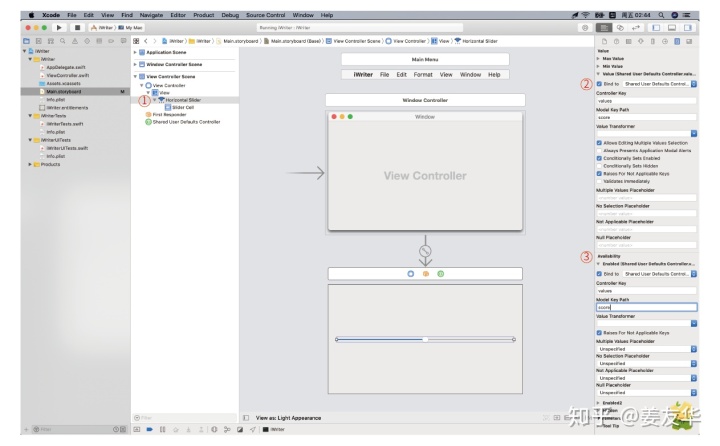Collapse View Controller Scene in outline
720x446 pixels.
click(x=135, y=76)
